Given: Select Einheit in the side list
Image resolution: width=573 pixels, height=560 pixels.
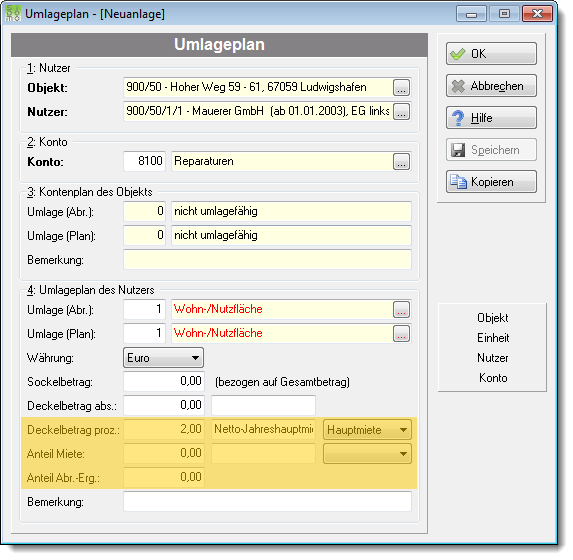Looking at the screenshot, I should pyautogui.click(x=493, y=338).
